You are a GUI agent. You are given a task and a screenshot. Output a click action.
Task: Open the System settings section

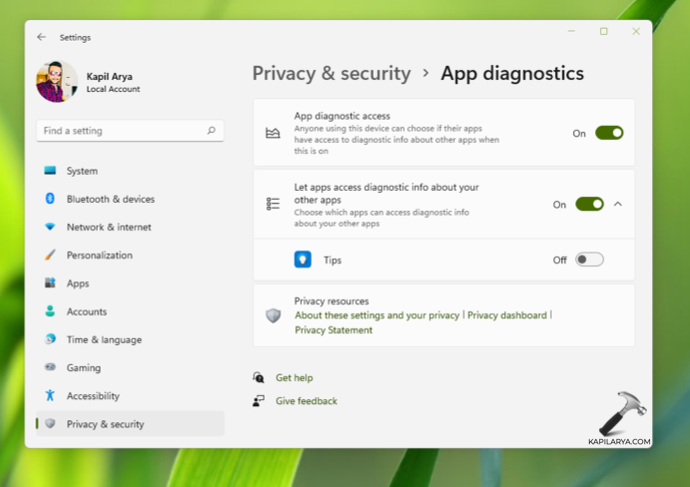coord(82,171)
